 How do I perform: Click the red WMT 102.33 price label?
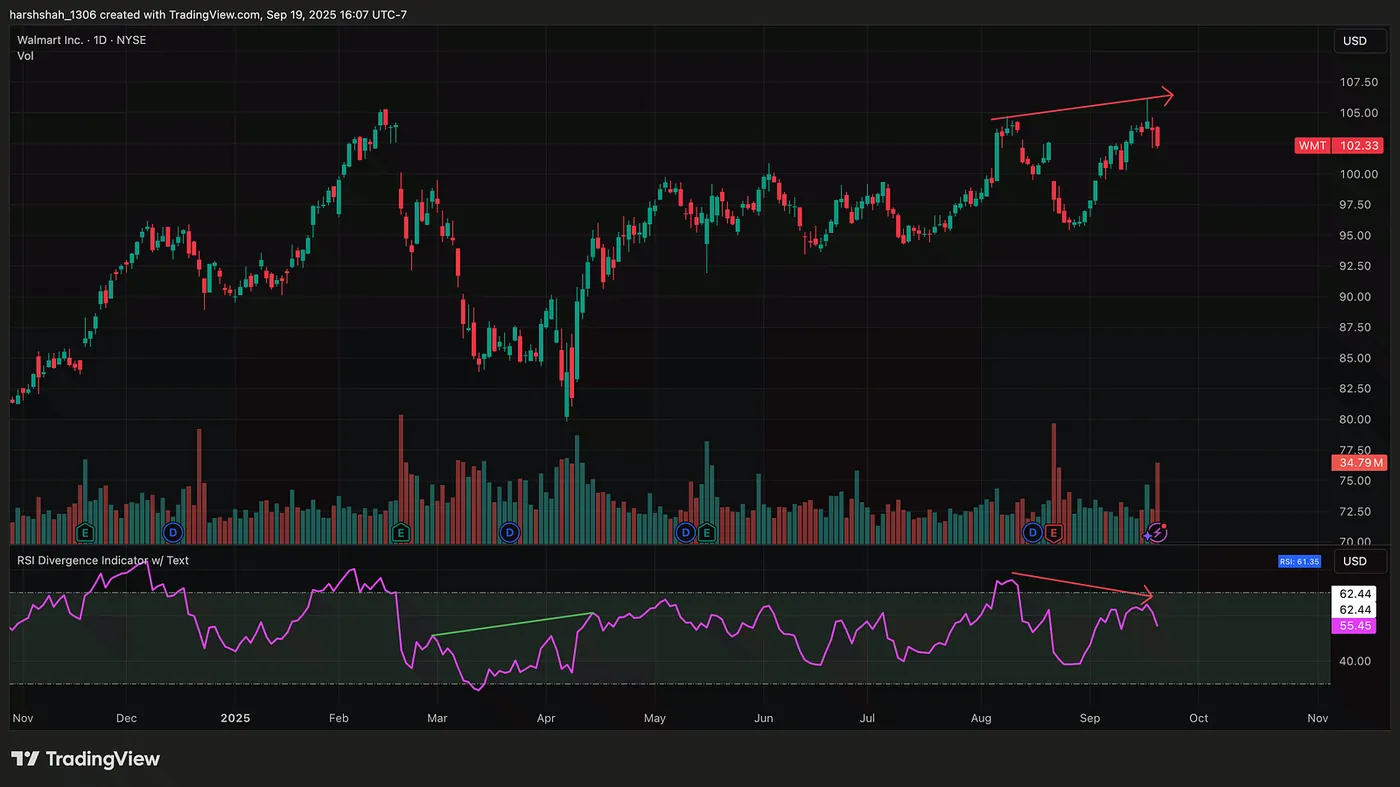pyautogui.click(x=1339, y=145)
